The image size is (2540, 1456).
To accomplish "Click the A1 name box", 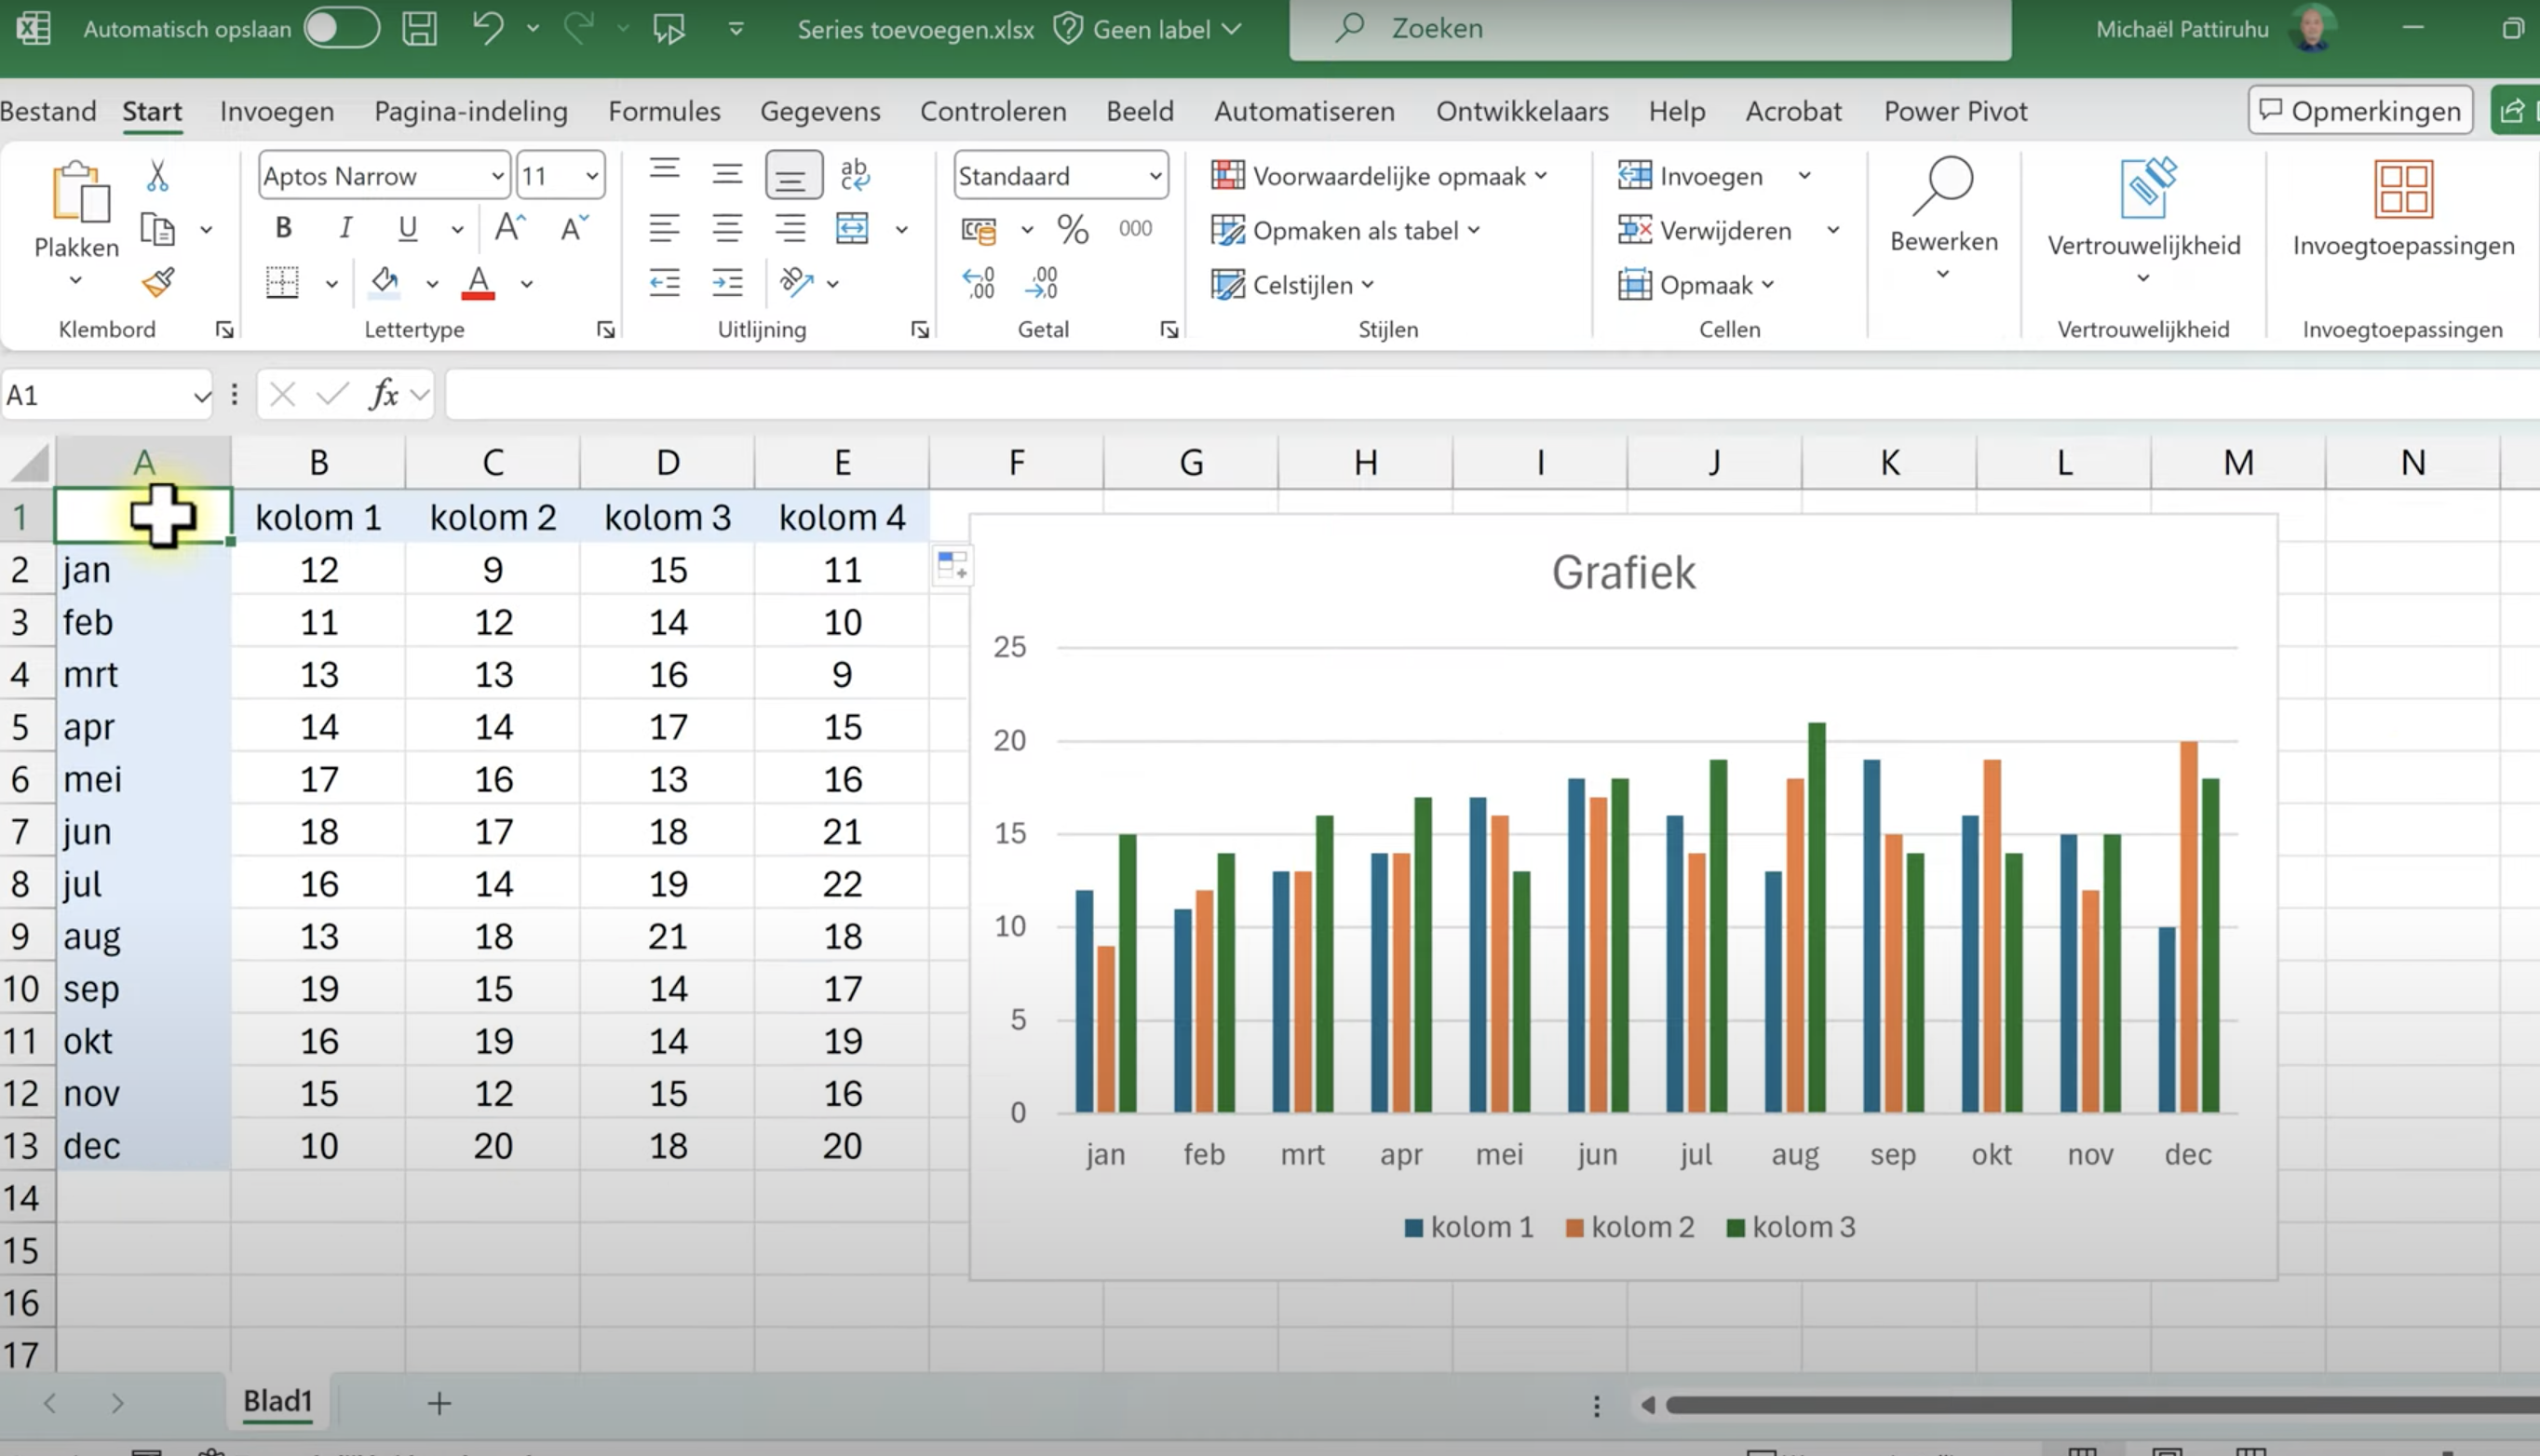I will coord(107,395).
